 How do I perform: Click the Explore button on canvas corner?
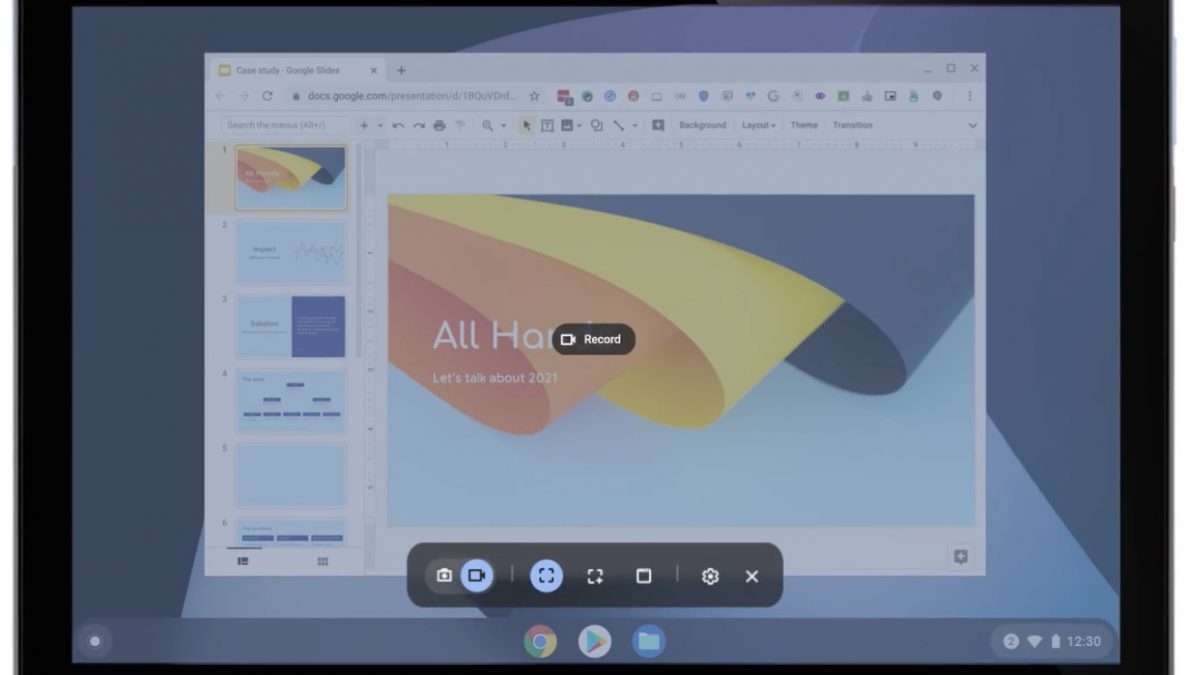pyautogui.click(x=961, y=557)
